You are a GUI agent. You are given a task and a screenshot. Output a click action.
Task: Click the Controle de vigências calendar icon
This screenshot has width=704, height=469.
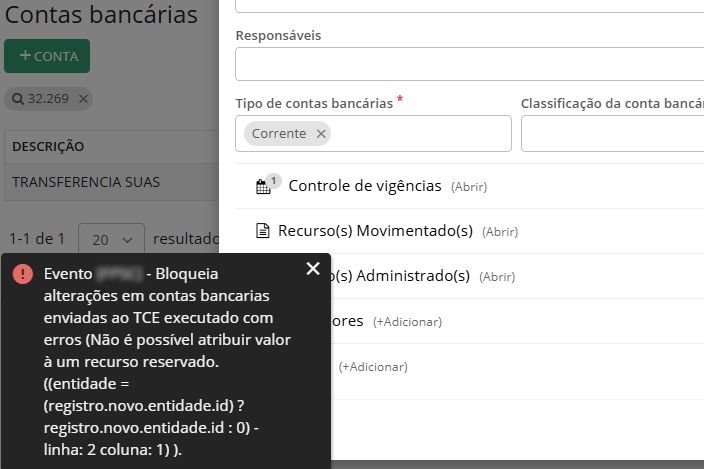(x=263, y=187)
